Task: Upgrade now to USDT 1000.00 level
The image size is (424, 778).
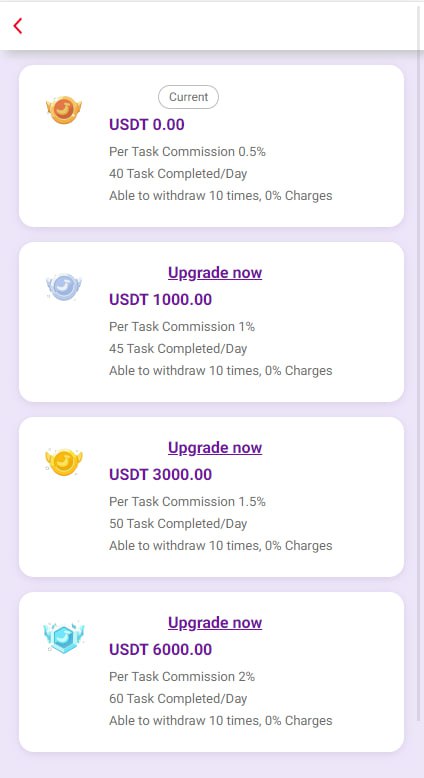Action: (215, 273)
